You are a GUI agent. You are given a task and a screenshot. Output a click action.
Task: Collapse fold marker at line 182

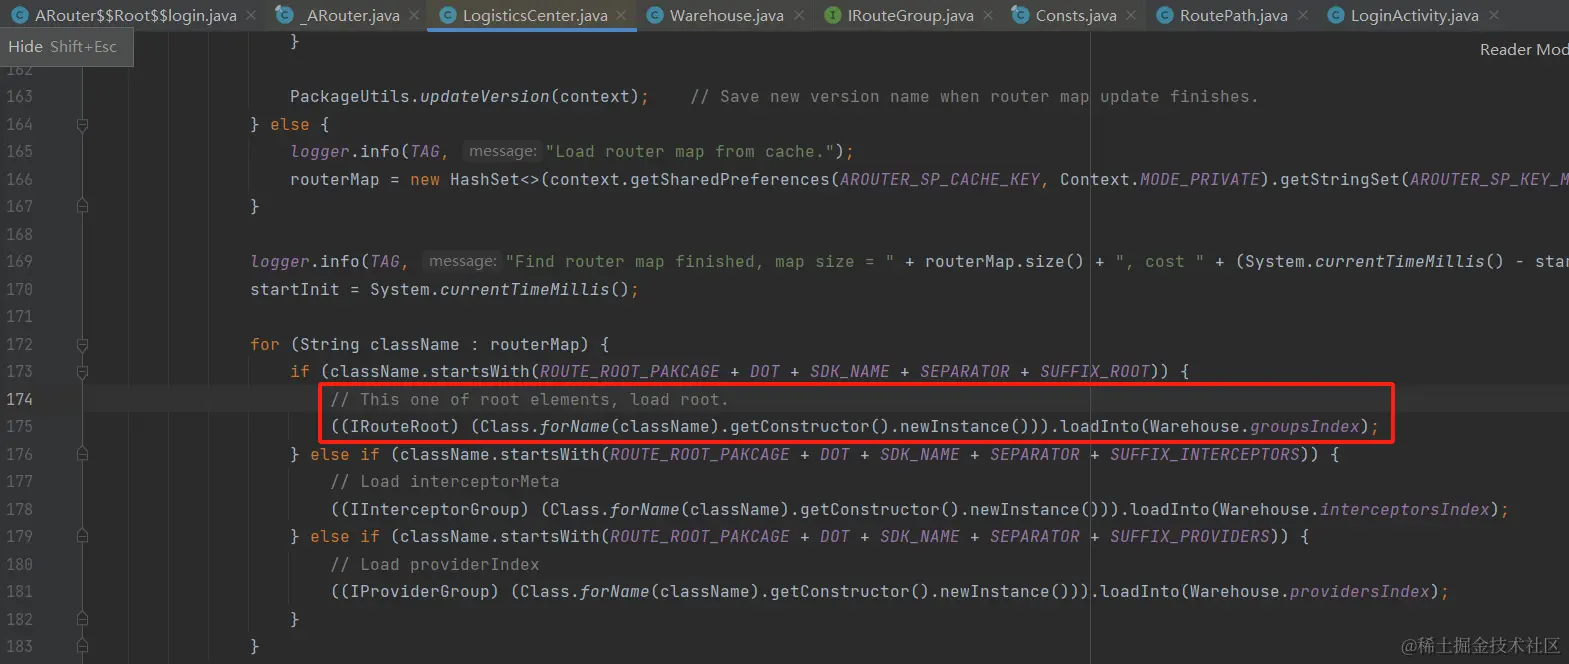coord(82,620)
